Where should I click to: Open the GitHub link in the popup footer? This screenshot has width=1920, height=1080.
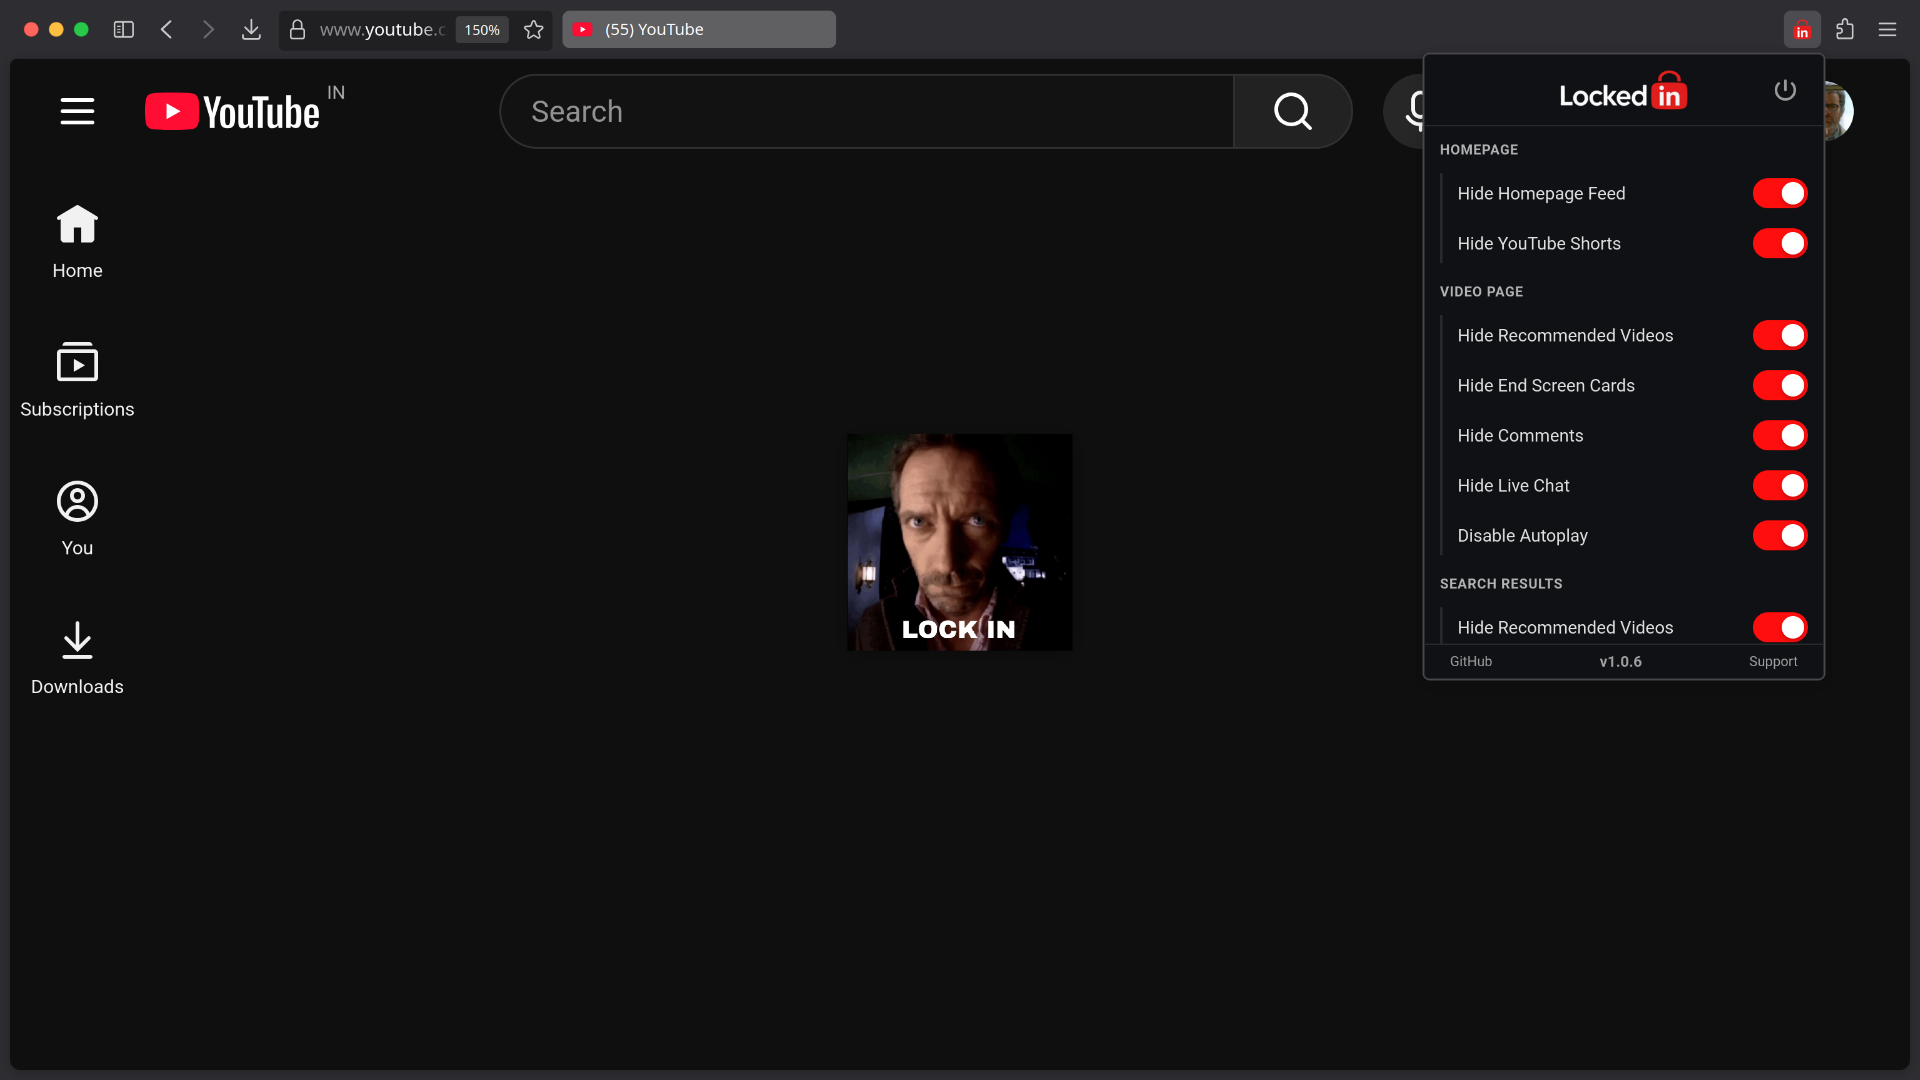tap(1470, 661)
